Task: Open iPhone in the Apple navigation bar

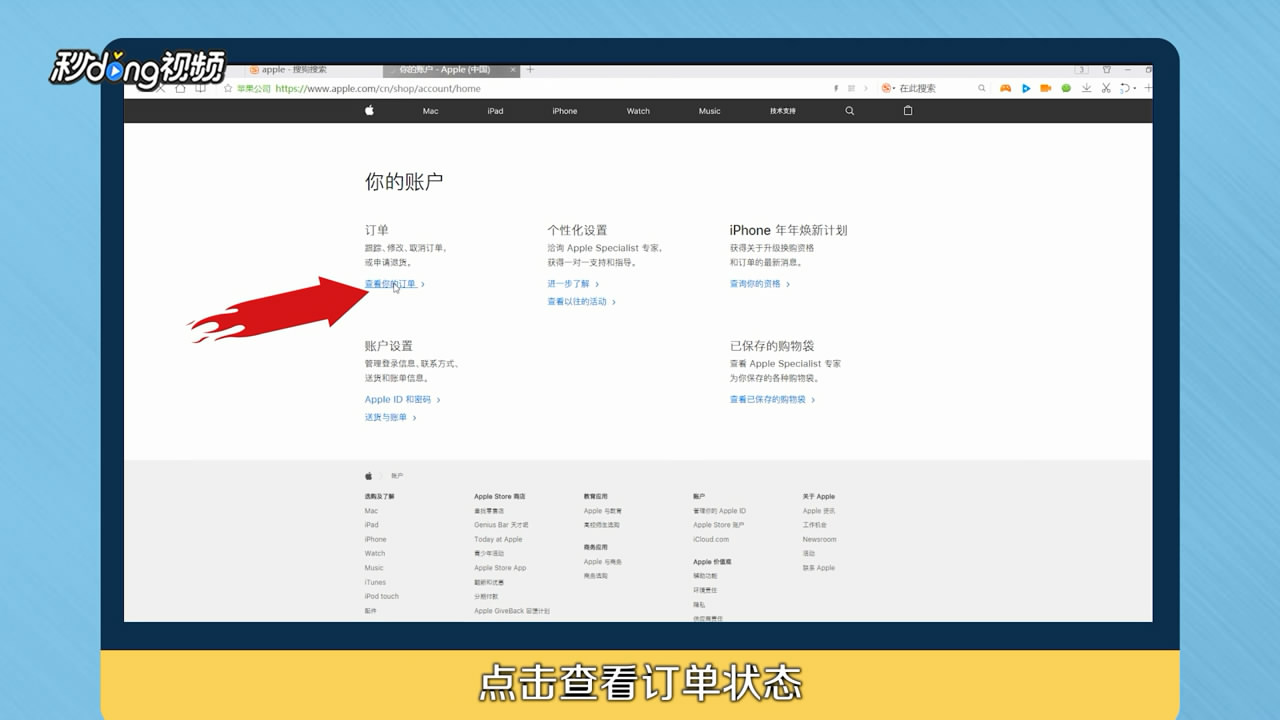Action: 565,111
